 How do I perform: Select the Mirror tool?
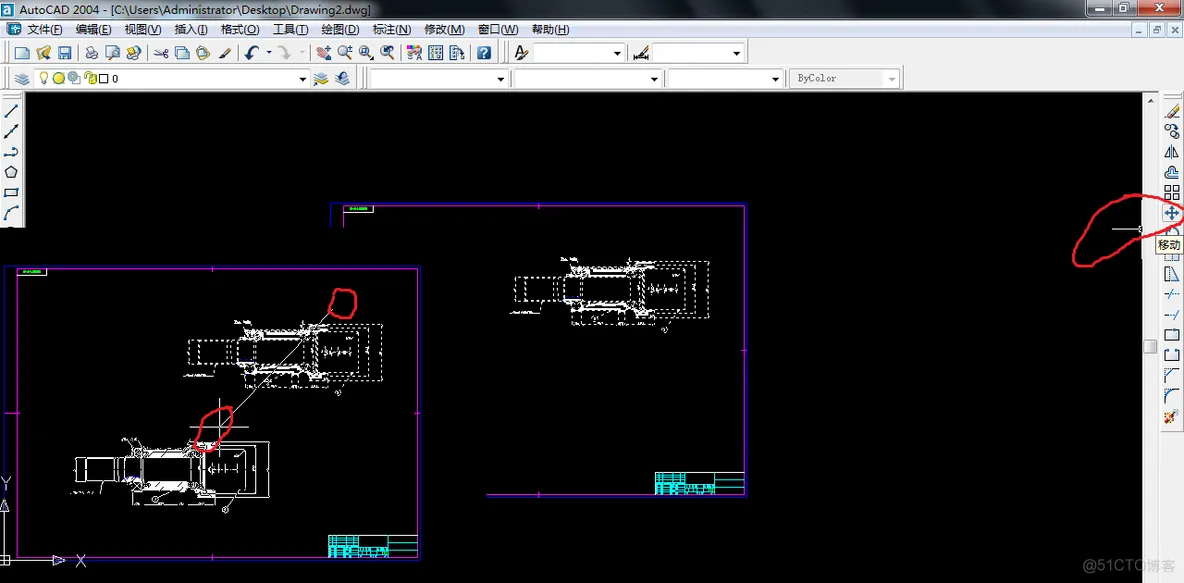(1172, 152)
